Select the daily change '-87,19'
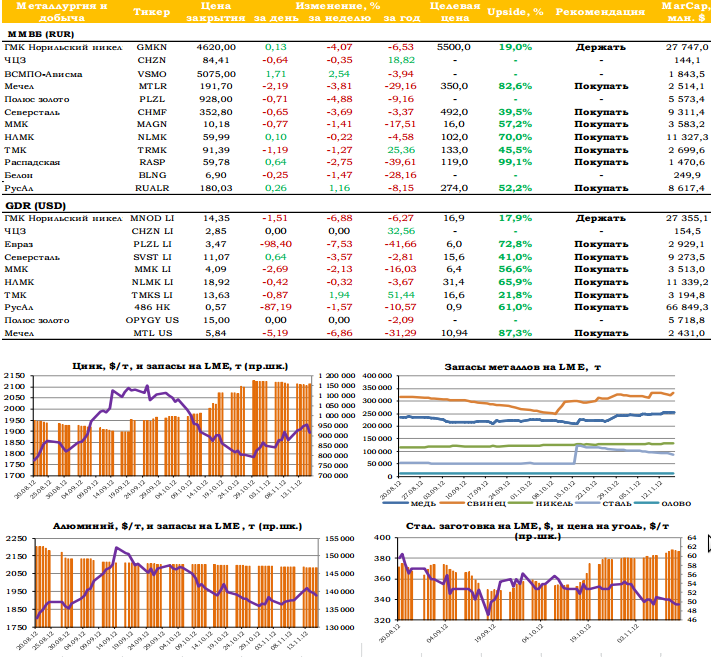 pos(276,307)
